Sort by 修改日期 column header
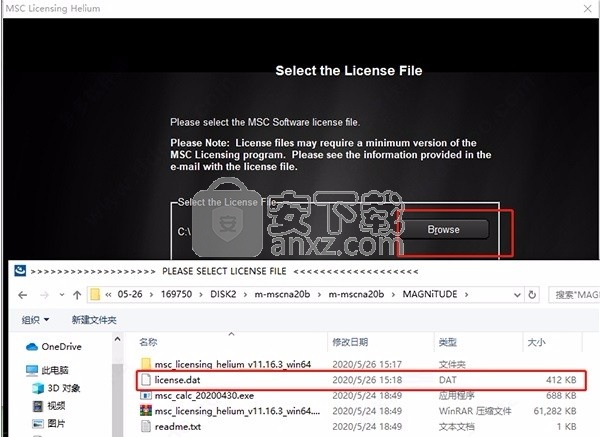The height and width of the screenshot is (437, 600). click(x=350, y=342)
